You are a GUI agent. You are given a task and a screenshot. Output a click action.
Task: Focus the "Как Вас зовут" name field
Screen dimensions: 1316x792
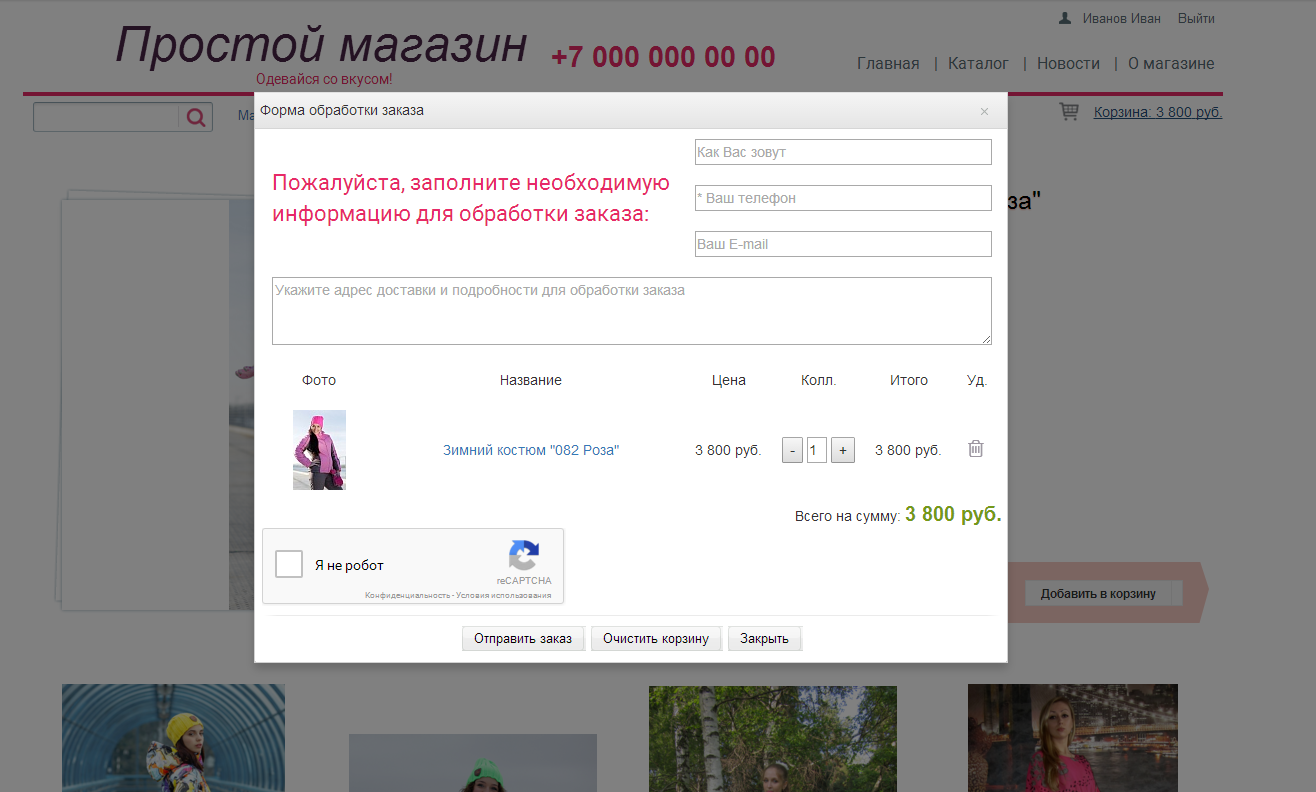pos(843,152)
